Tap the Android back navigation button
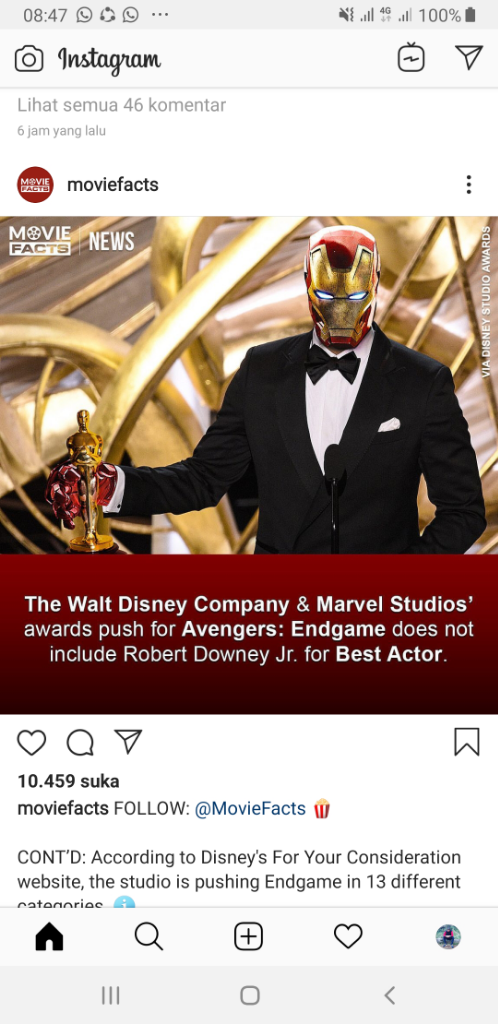 click(x=390, y=995)
